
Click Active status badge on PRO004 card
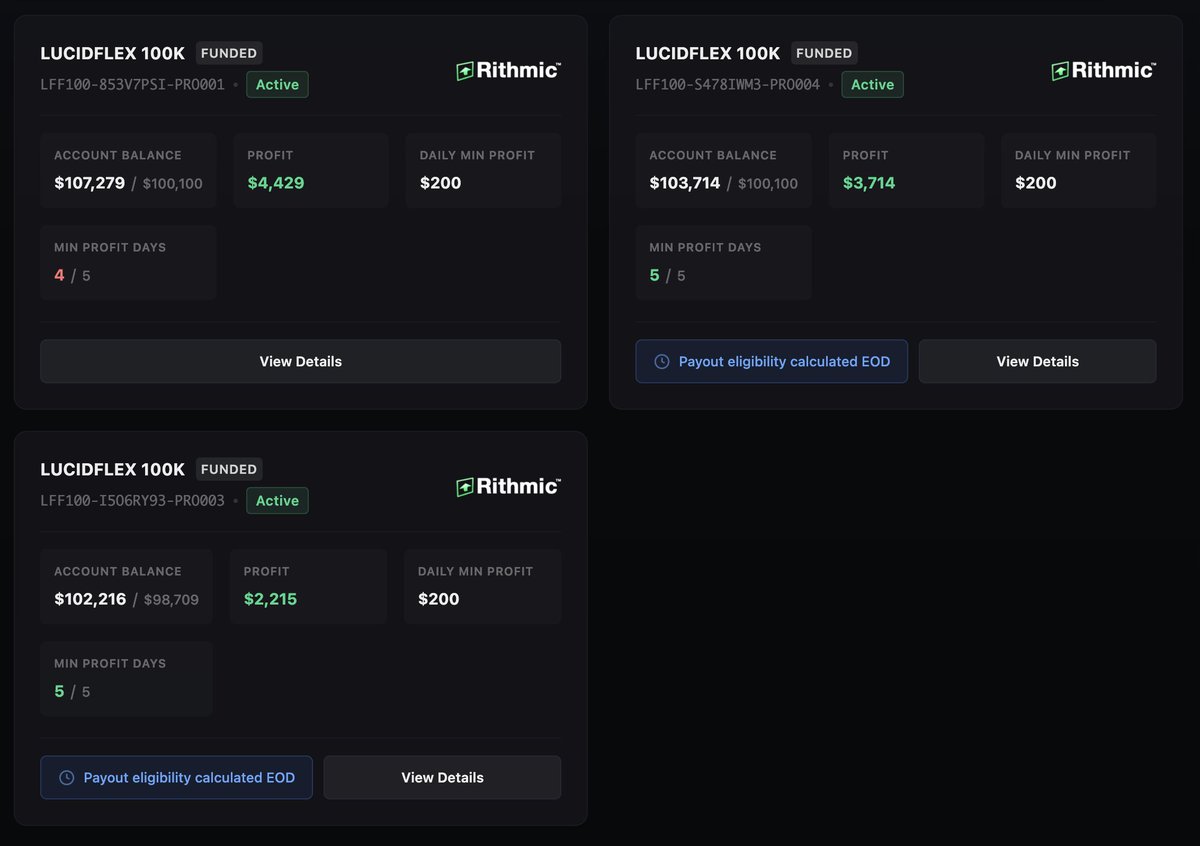(x=872, y=84)
